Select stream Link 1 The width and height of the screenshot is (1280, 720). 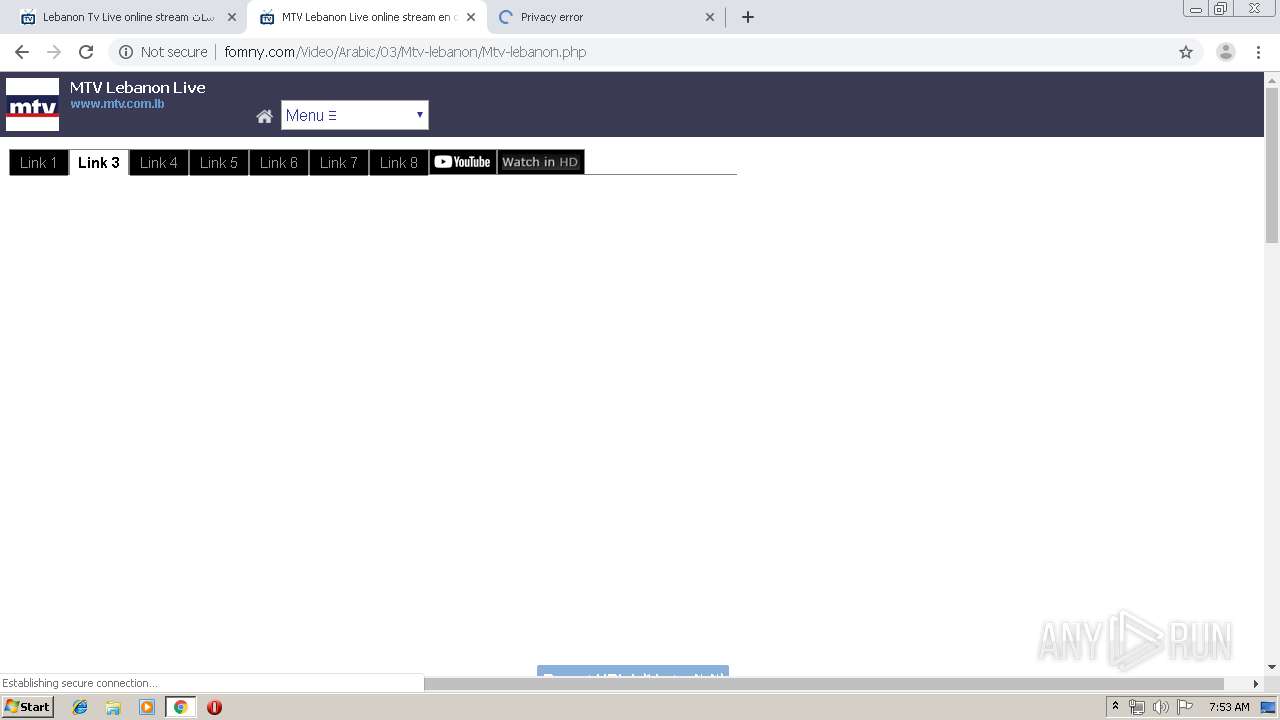[39, 162]
